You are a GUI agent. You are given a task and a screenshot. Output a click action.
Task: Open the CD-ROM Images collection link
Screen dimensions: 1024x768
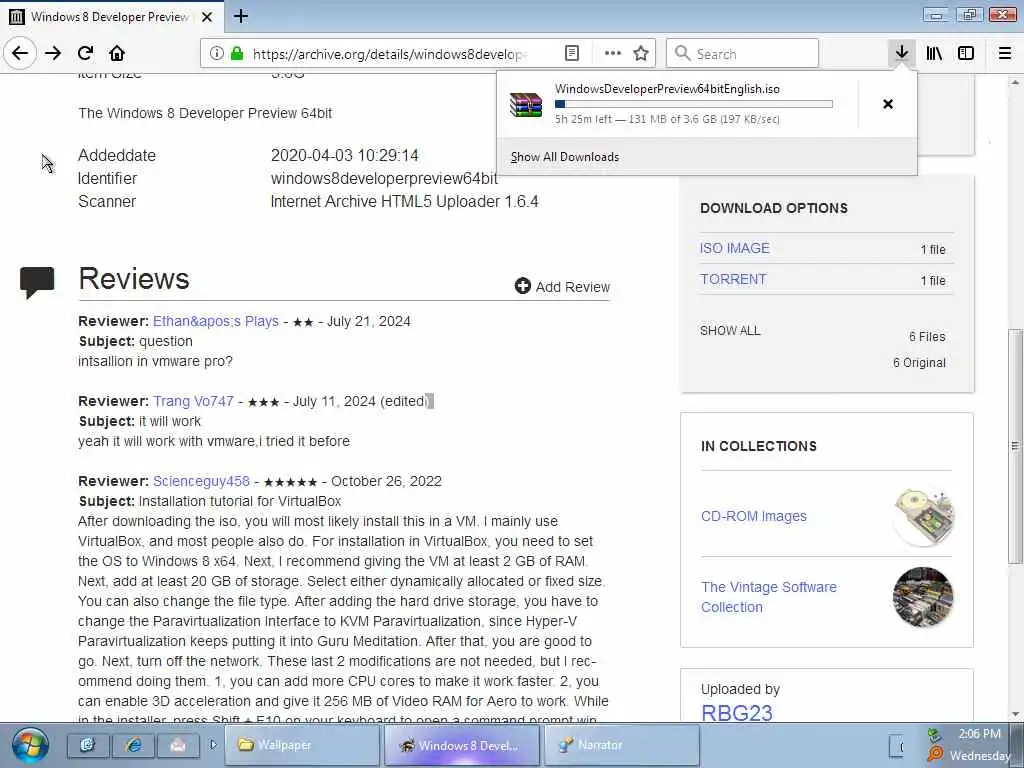753,516
